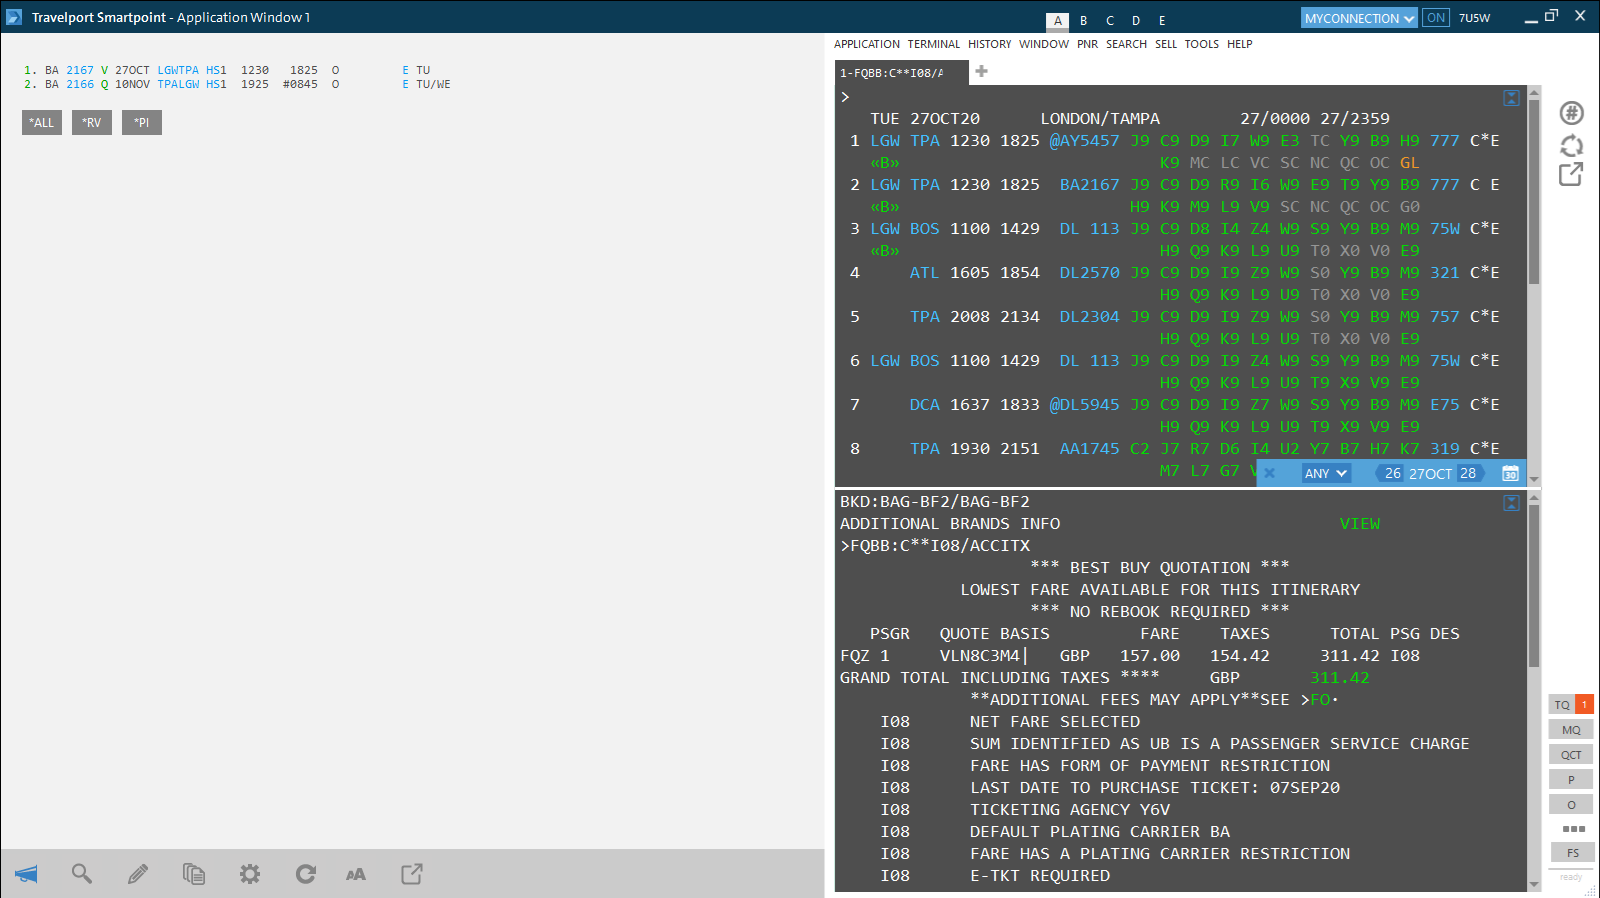Click the detach window sidebar icon
Viewport: 1600px width, 898px height.
[1571, 174]
